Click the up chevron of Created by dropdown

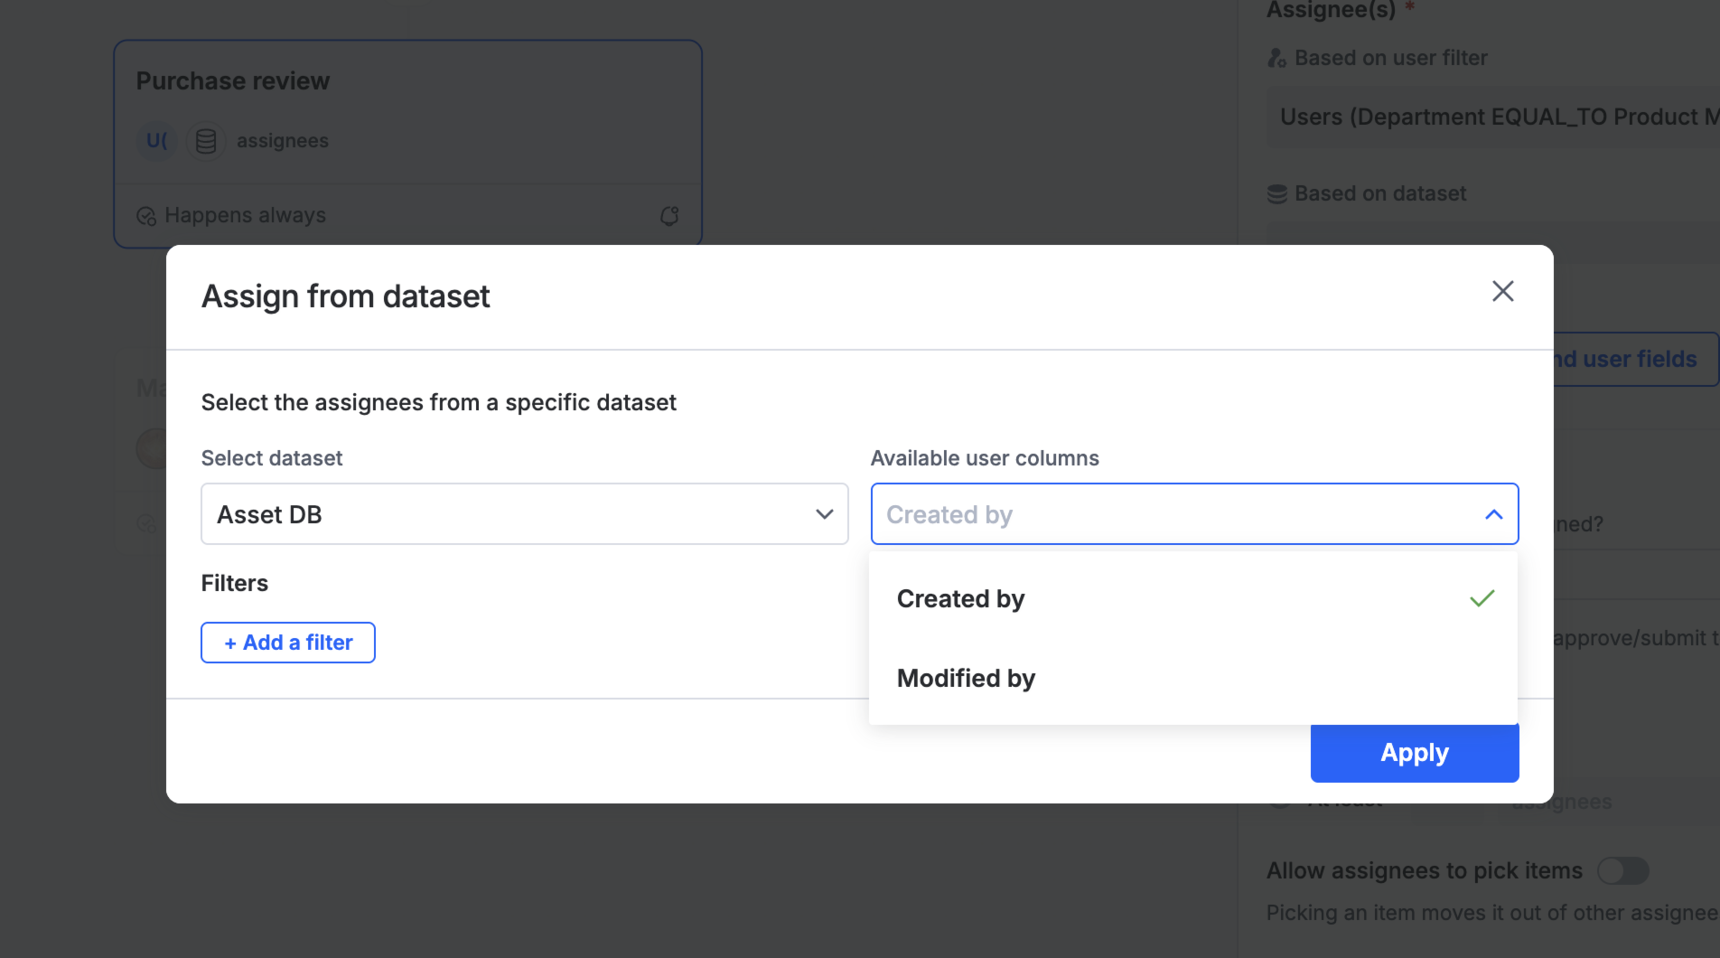point(1493,514)
